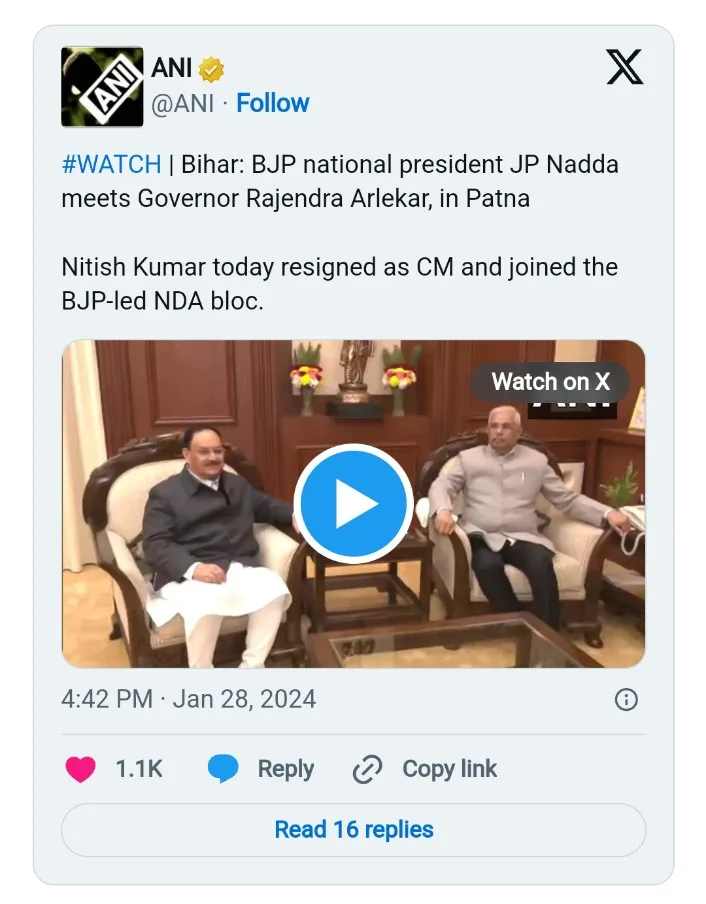The image size is (706, 904).
Task: Click the 1.1K likes count
Action: [x=139, y=769]
